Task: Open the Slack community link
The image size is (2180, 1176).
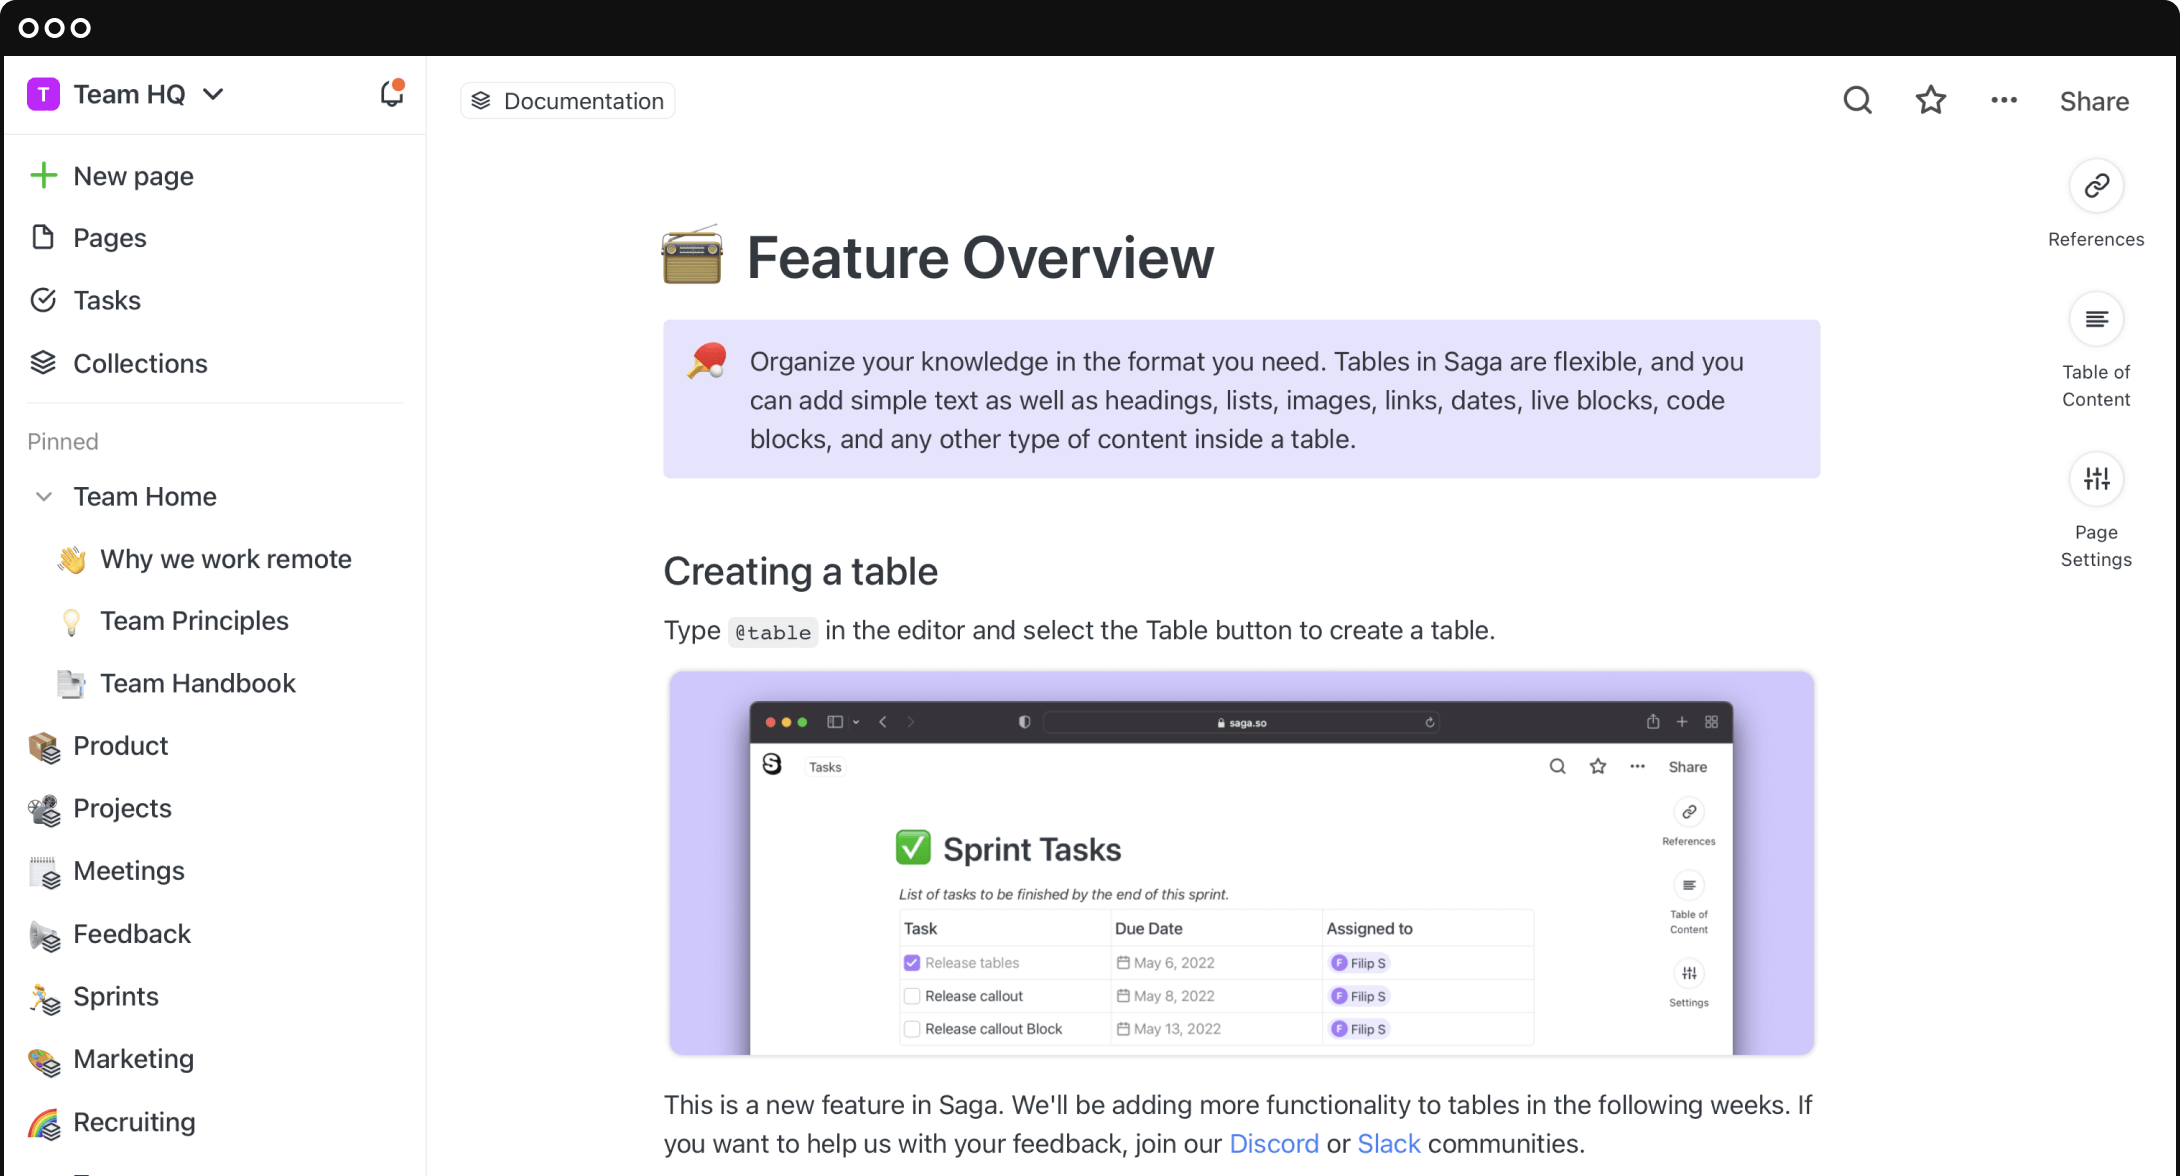Action: pos(1389,1143)
